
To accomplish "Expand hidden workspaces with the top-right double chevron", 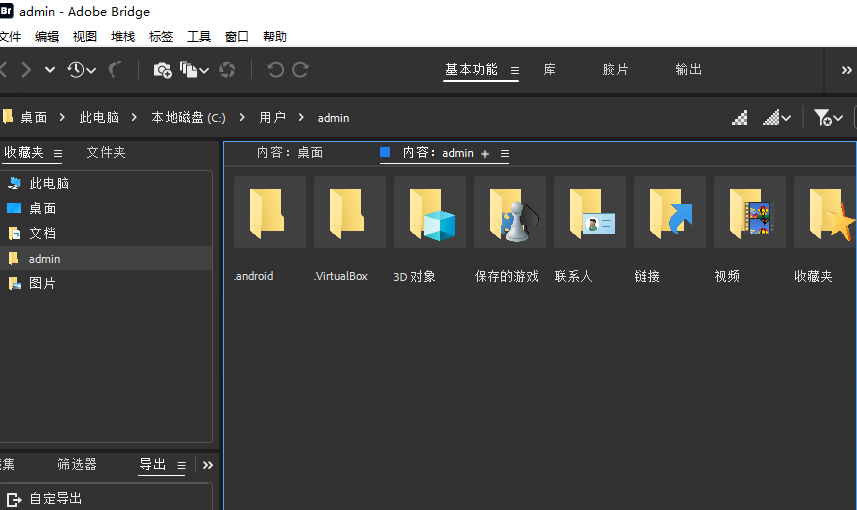I will [845, 70].
